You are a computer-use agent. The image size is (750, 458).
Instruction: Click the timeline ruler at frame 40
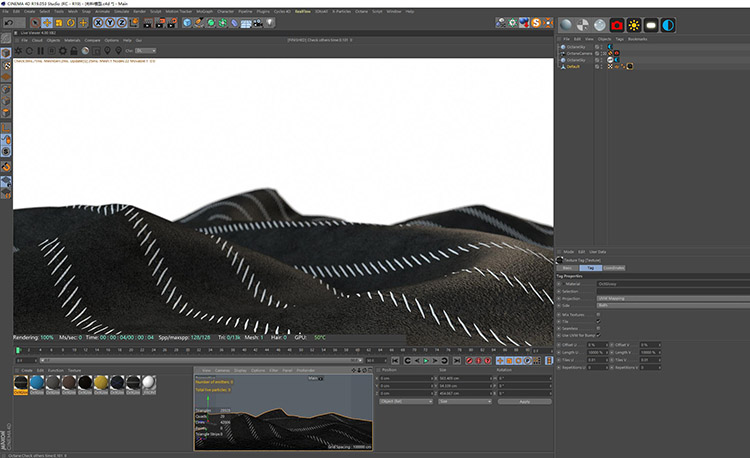(244, 350)
